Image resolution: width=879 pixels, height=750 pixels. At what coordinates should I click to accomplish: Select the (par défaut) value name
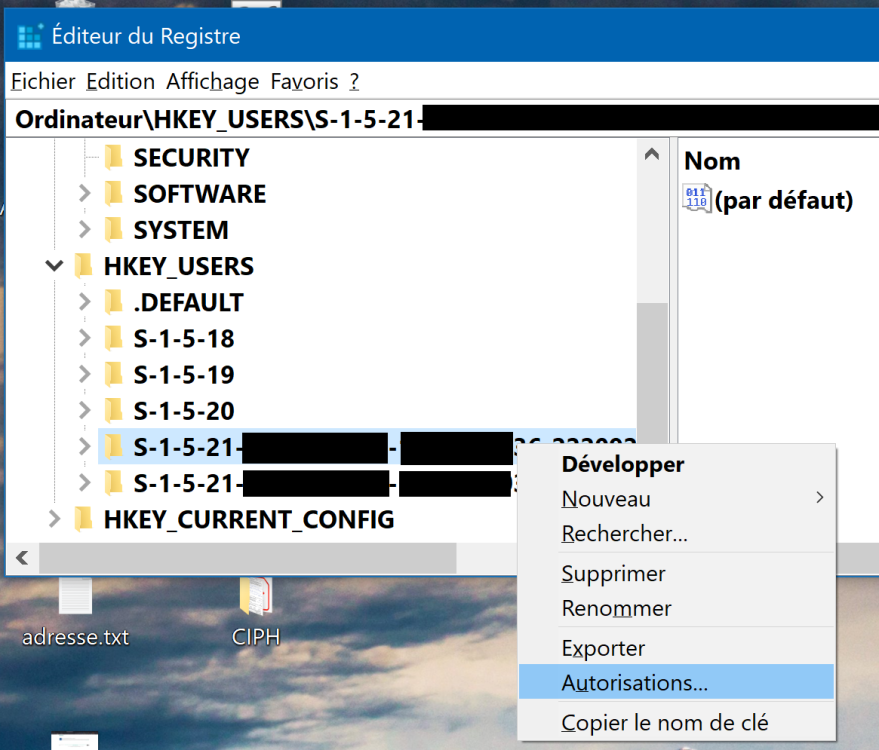(x=784, y=200)
